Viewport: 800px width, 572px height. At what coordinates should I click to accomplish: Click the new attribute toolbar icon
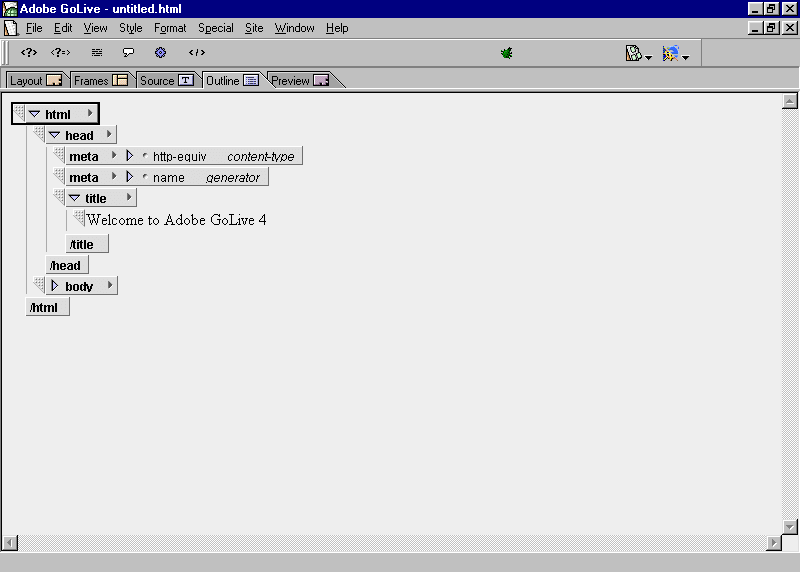60,53
